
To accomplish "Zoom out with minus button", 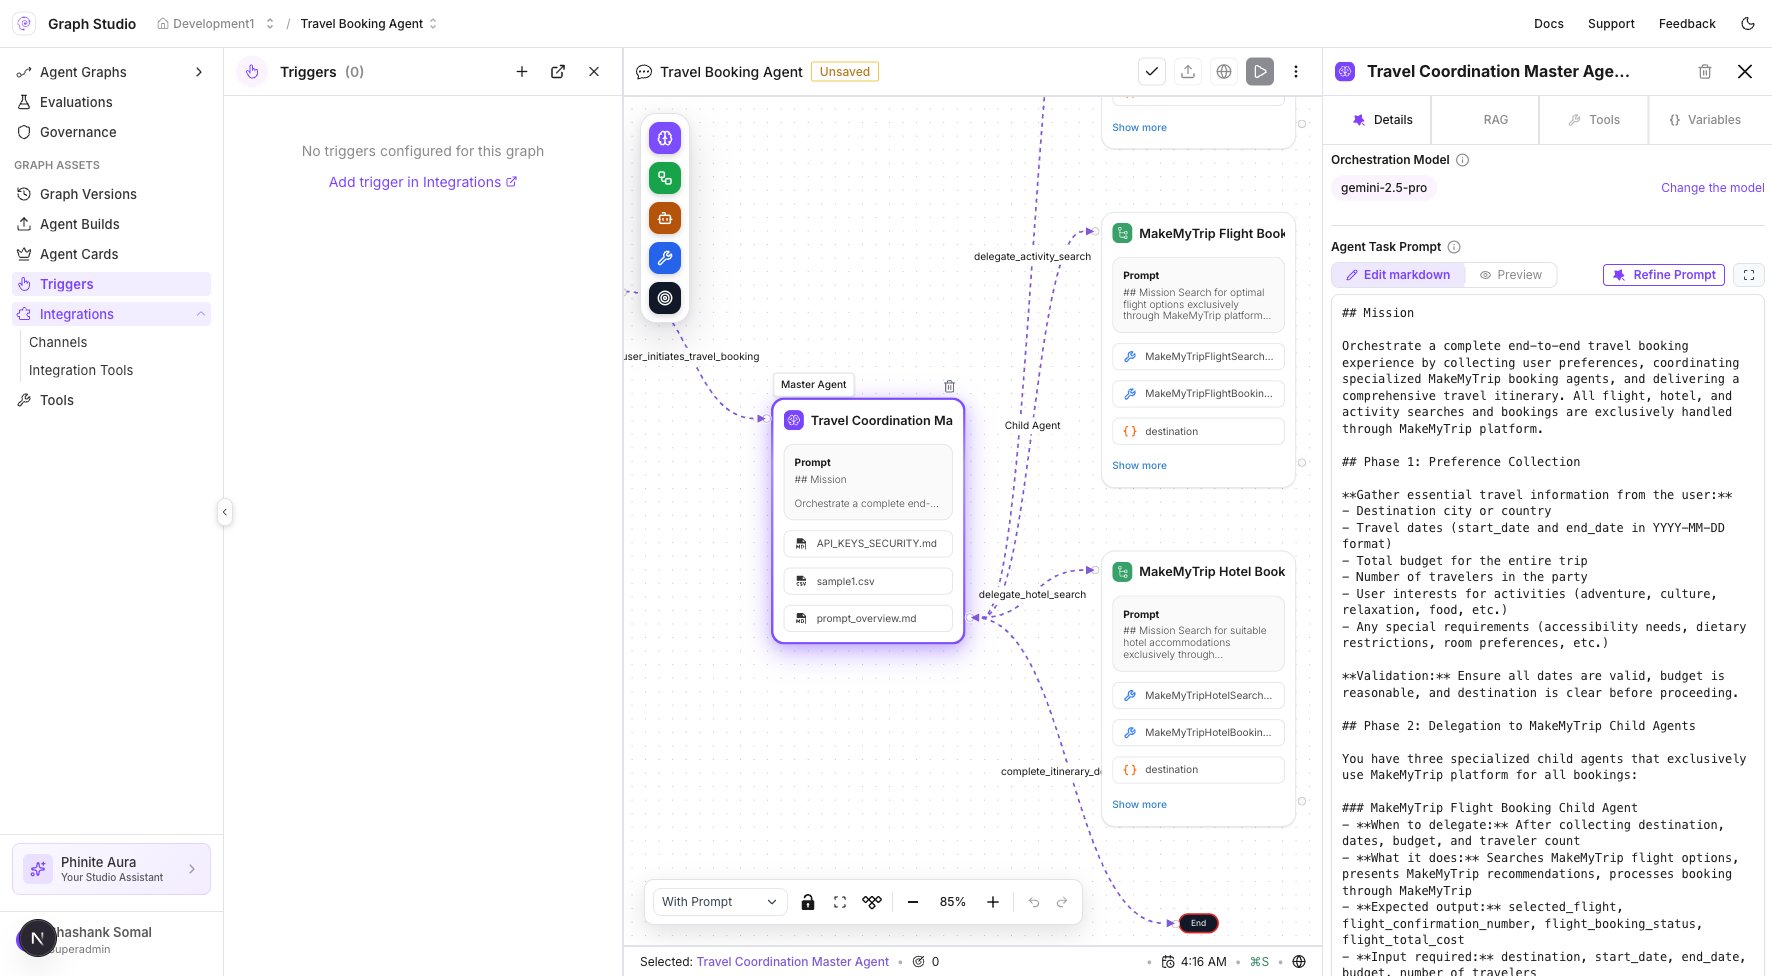I will tap(913, 902).
